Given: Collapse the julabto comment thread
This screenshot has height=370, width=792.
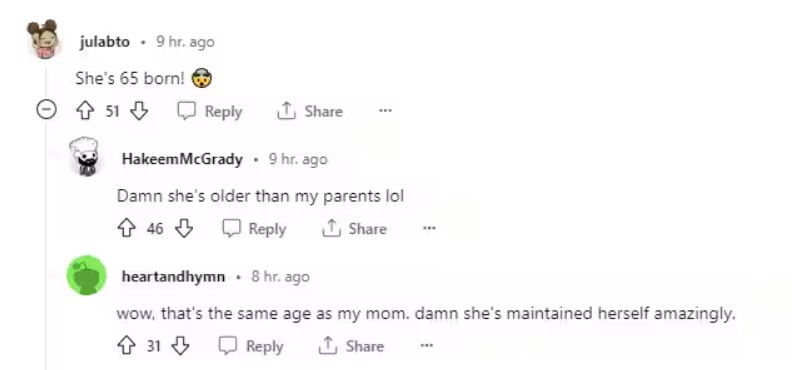Looking at the screenshot, I should pos(46,110).
